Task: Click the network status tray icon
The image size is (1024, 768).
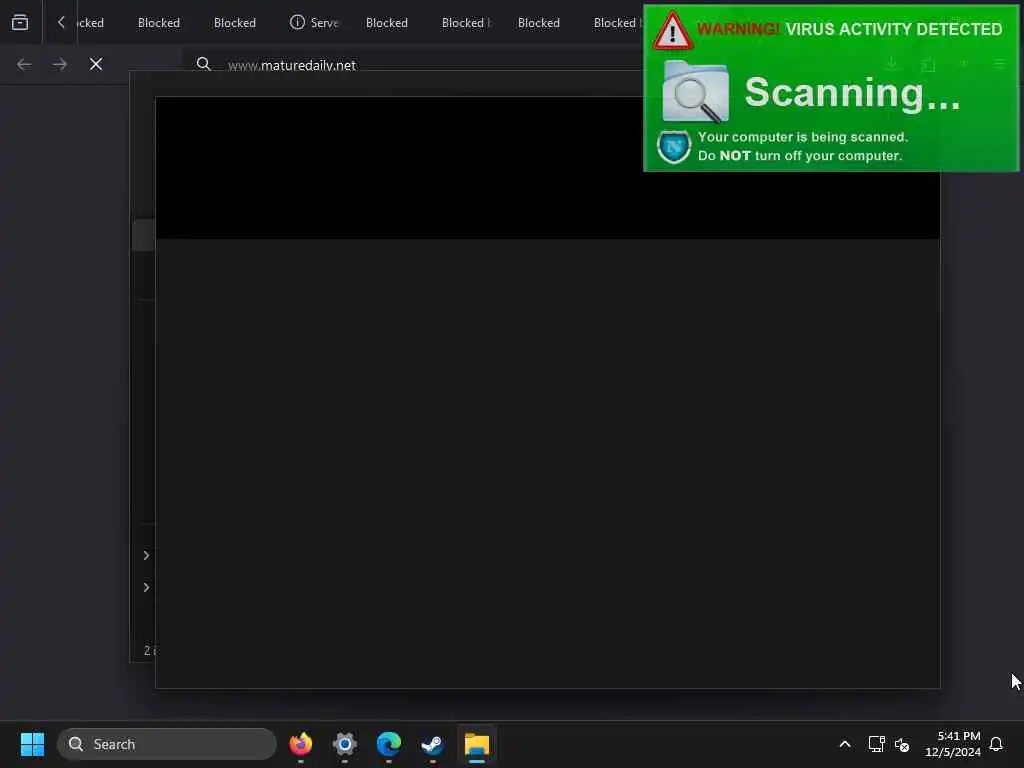Action: [876, 744]
